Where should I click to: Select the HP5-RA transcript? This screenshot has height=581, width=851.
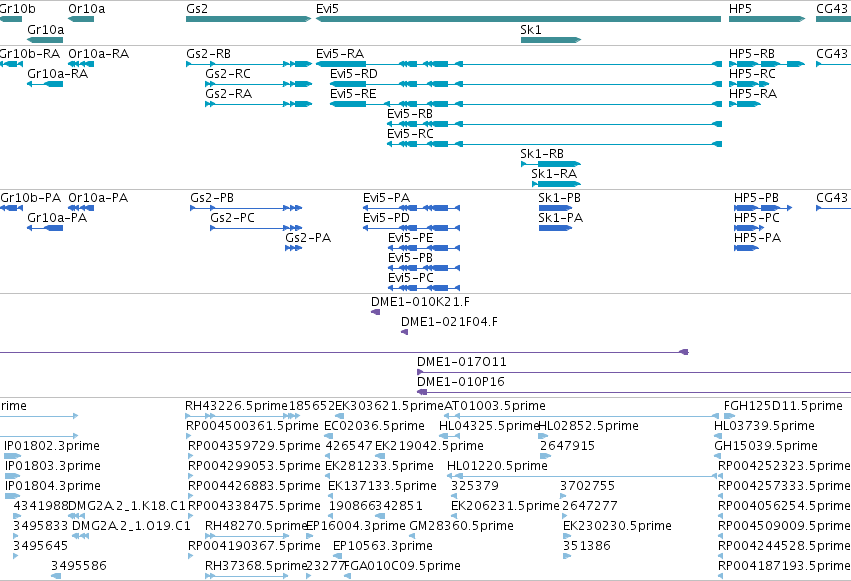[745, 104]
